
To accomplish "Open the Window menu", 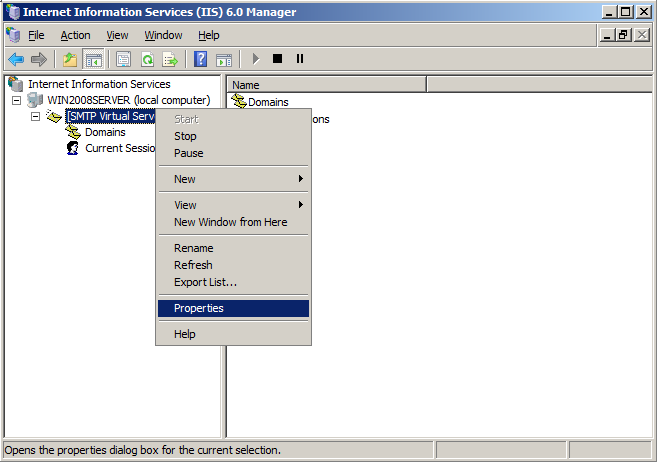I will [163, 35].
